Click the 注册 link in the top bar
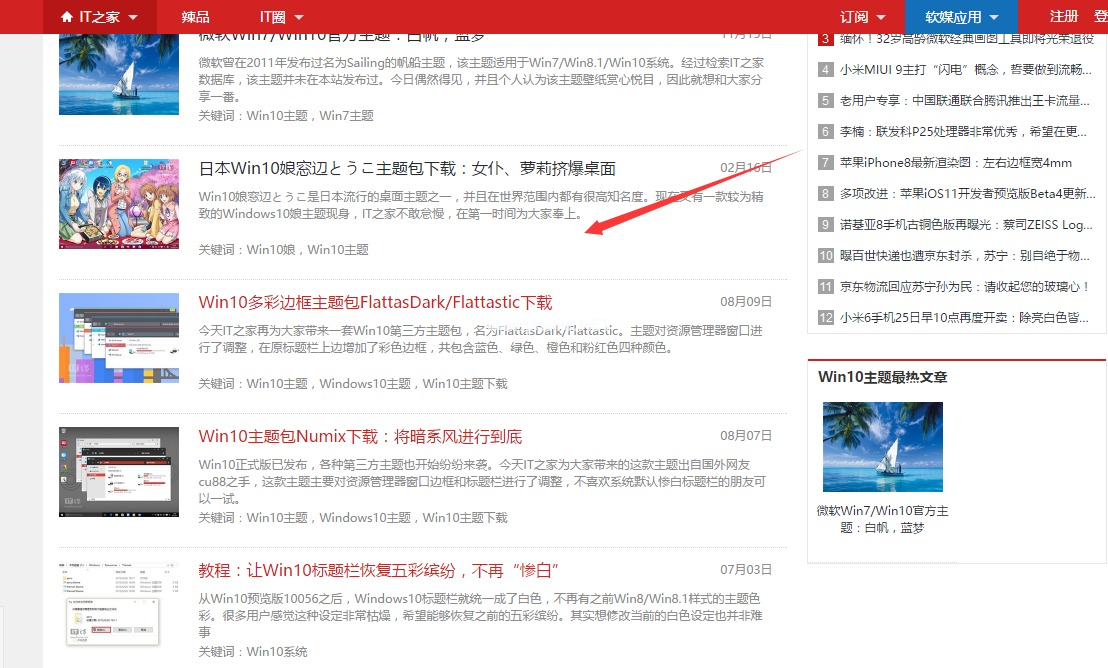 point(1063,17)
